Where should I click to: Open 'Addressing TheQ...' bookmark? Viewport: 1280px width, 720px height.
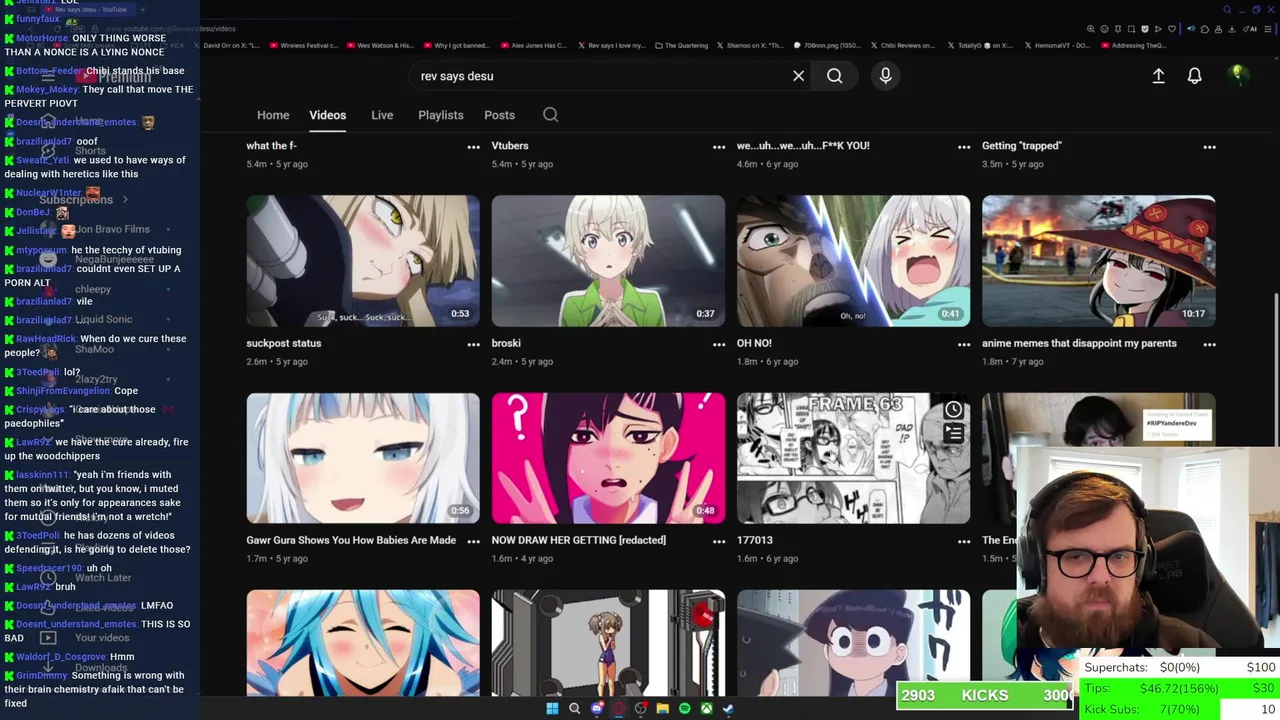[1133, 45]
